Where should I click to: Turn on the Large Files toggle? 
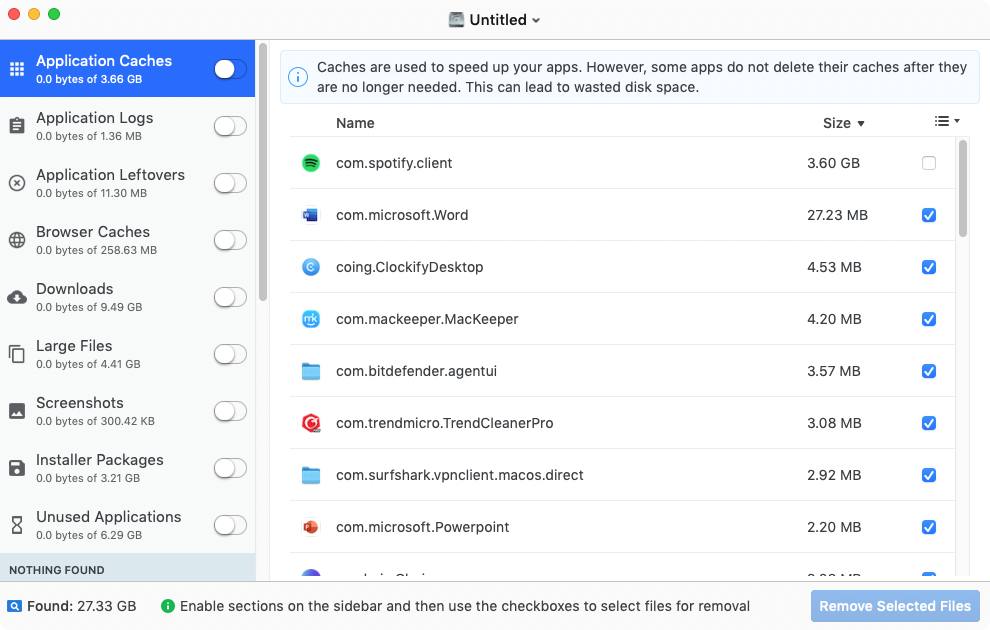click(x=230, y=354)
